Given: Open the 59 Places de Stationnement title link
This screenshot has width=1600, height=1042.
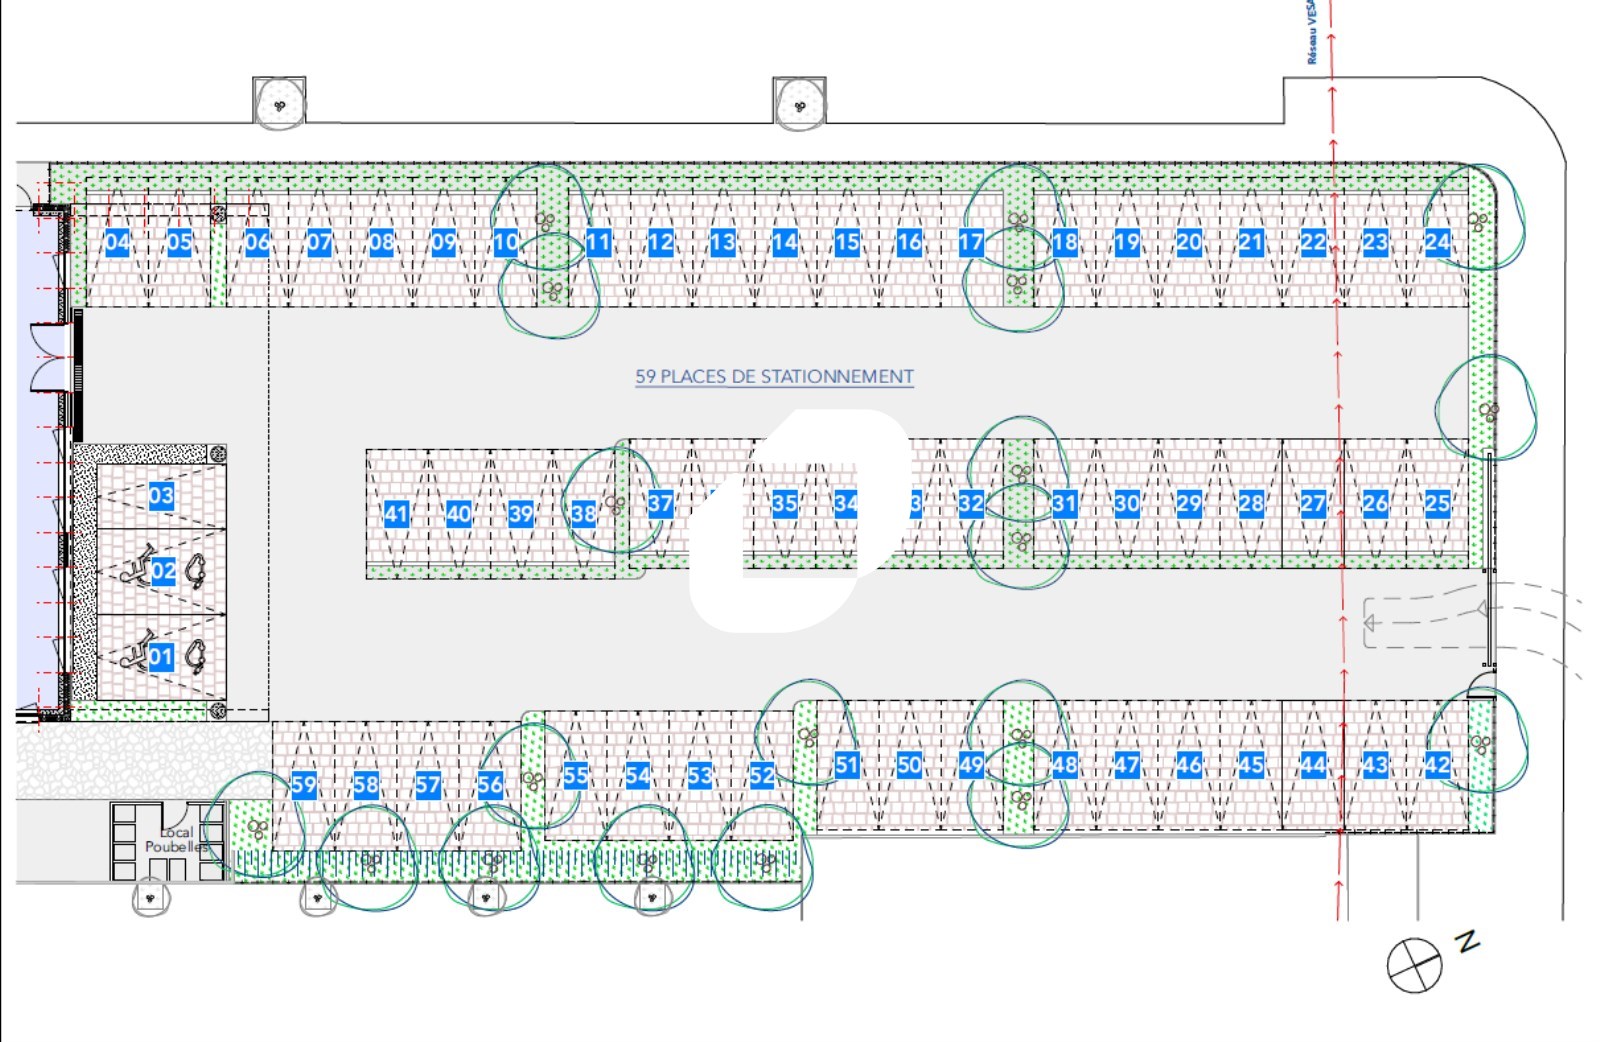Looking at the screenshot, I should pyautogui.click(x=774, y=376).
